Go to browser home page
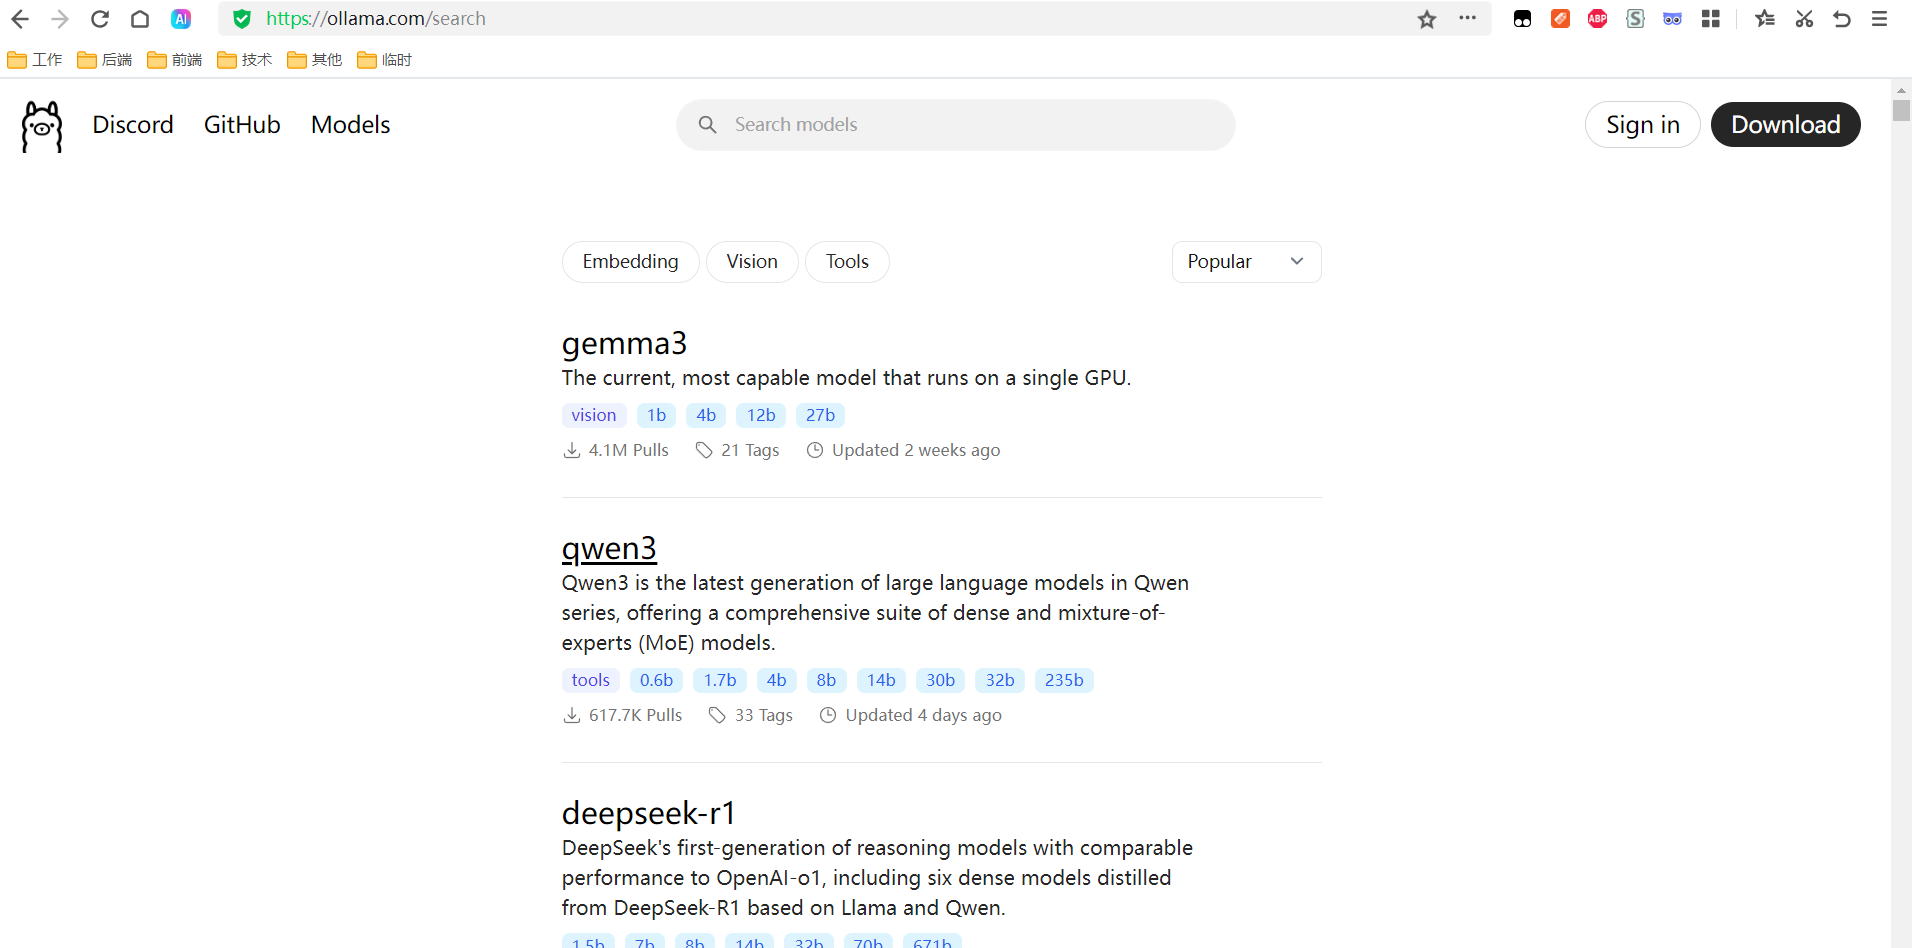The image size is (1912, 948). (140, 19)
